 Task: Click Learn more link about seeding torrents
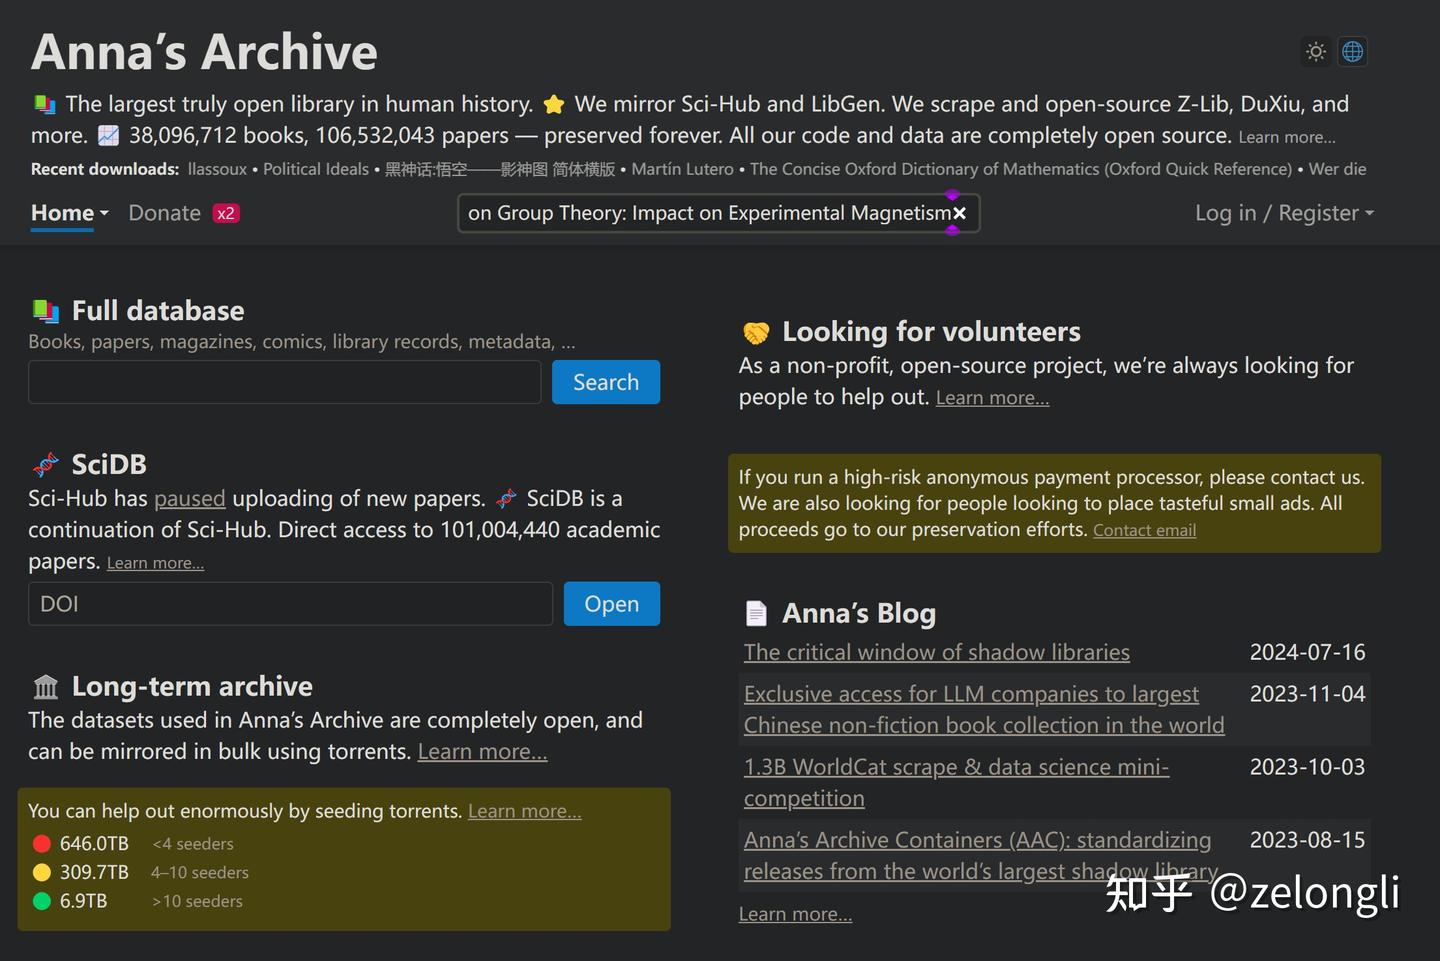click(524, 811)
